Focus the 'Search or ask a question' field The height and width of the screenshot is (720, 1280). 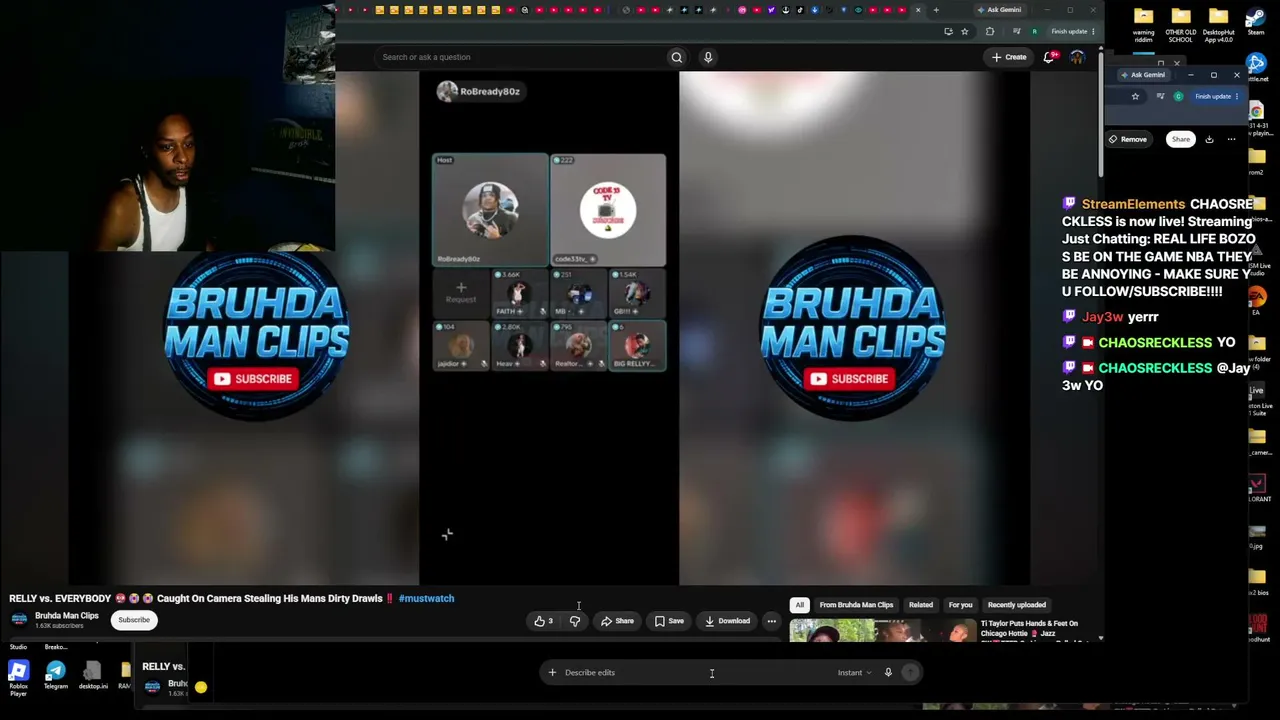tap(520, 57)
